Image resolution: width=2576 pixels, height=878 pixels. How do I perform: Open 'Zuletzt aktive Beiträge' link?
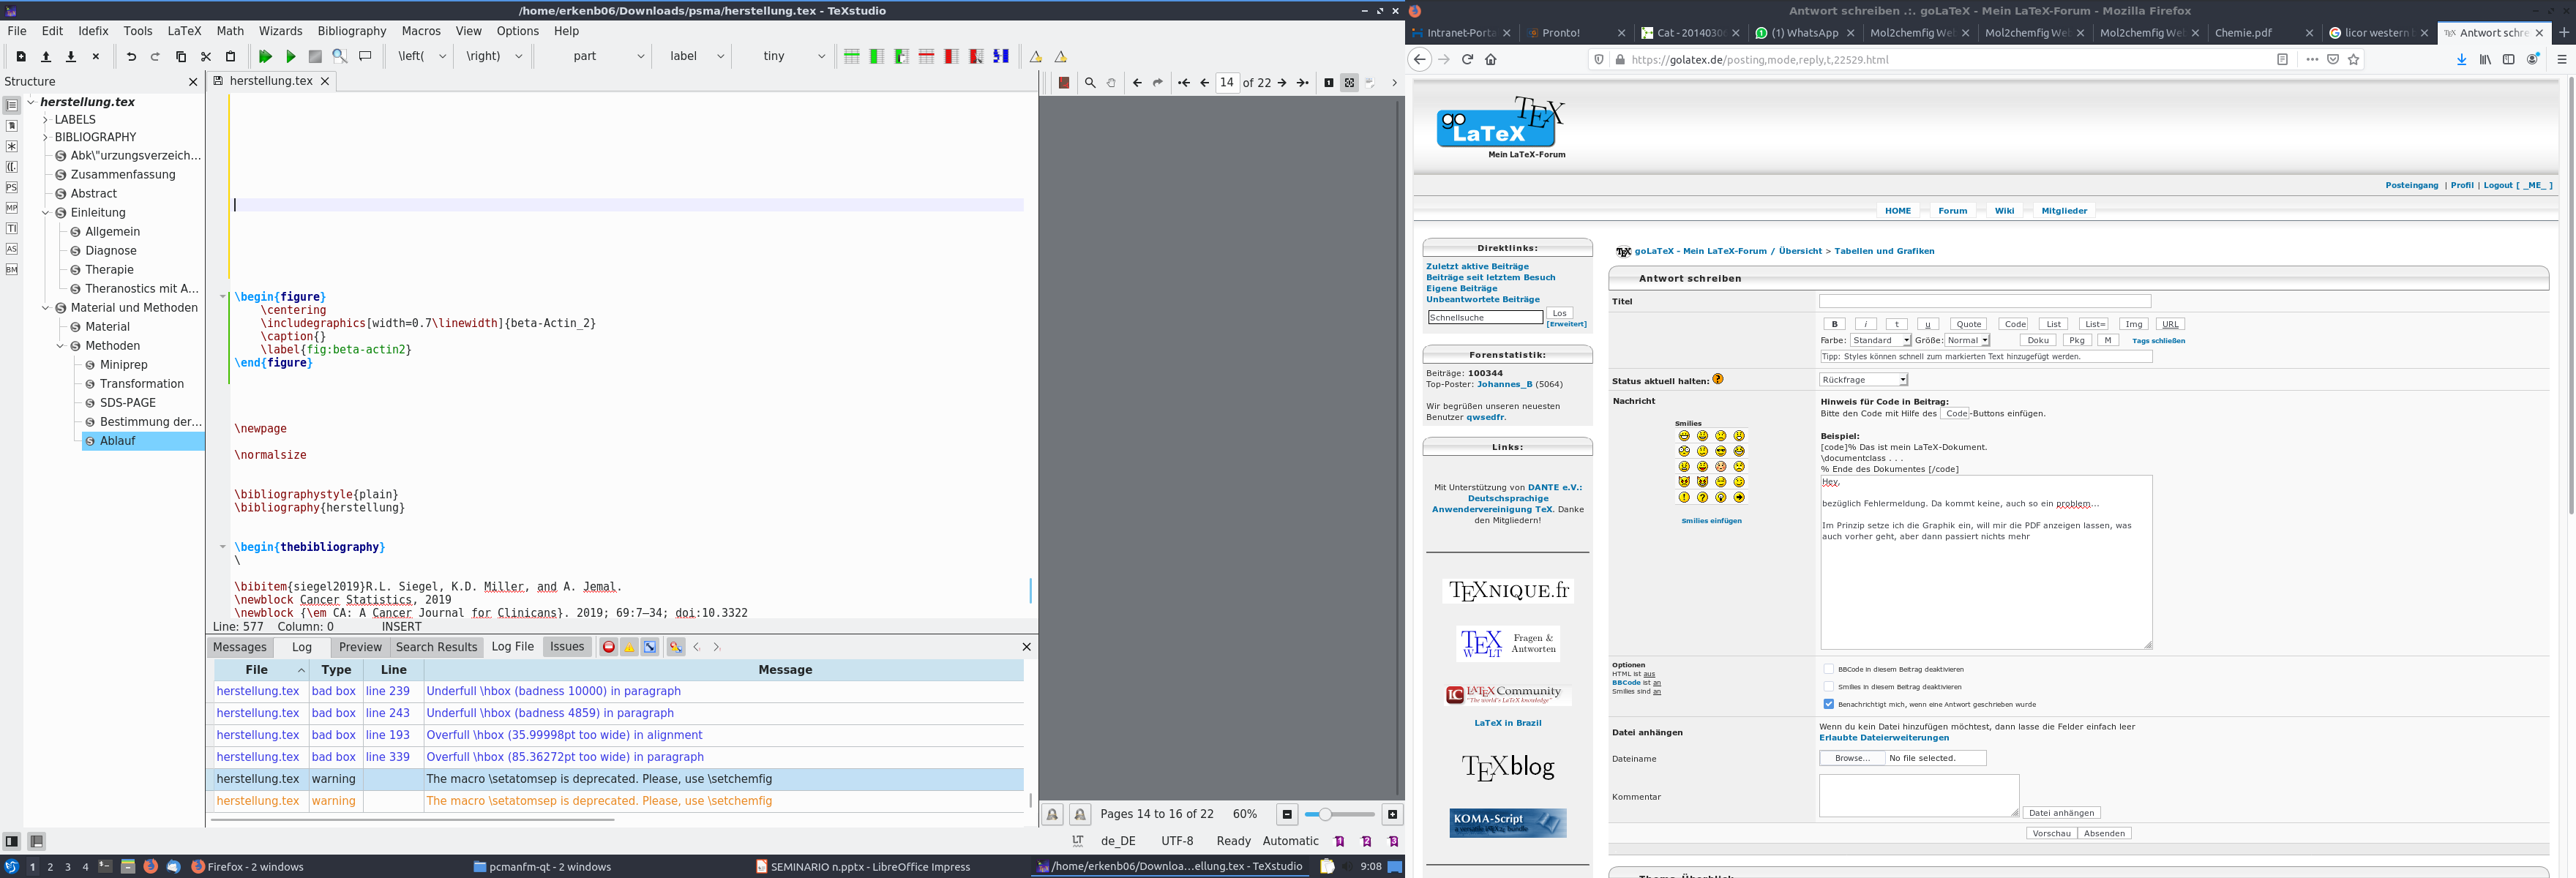(1477, 267)
